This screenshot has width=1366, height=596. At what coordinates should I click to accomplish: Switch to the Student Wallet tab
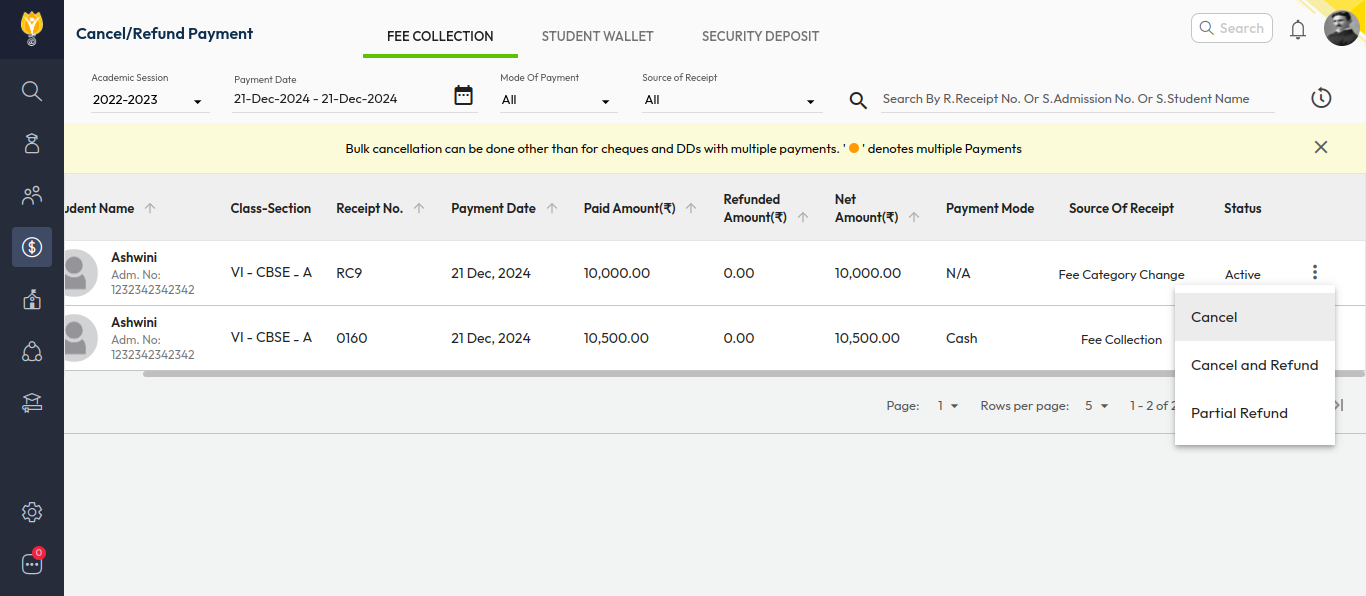coord(597,36)
